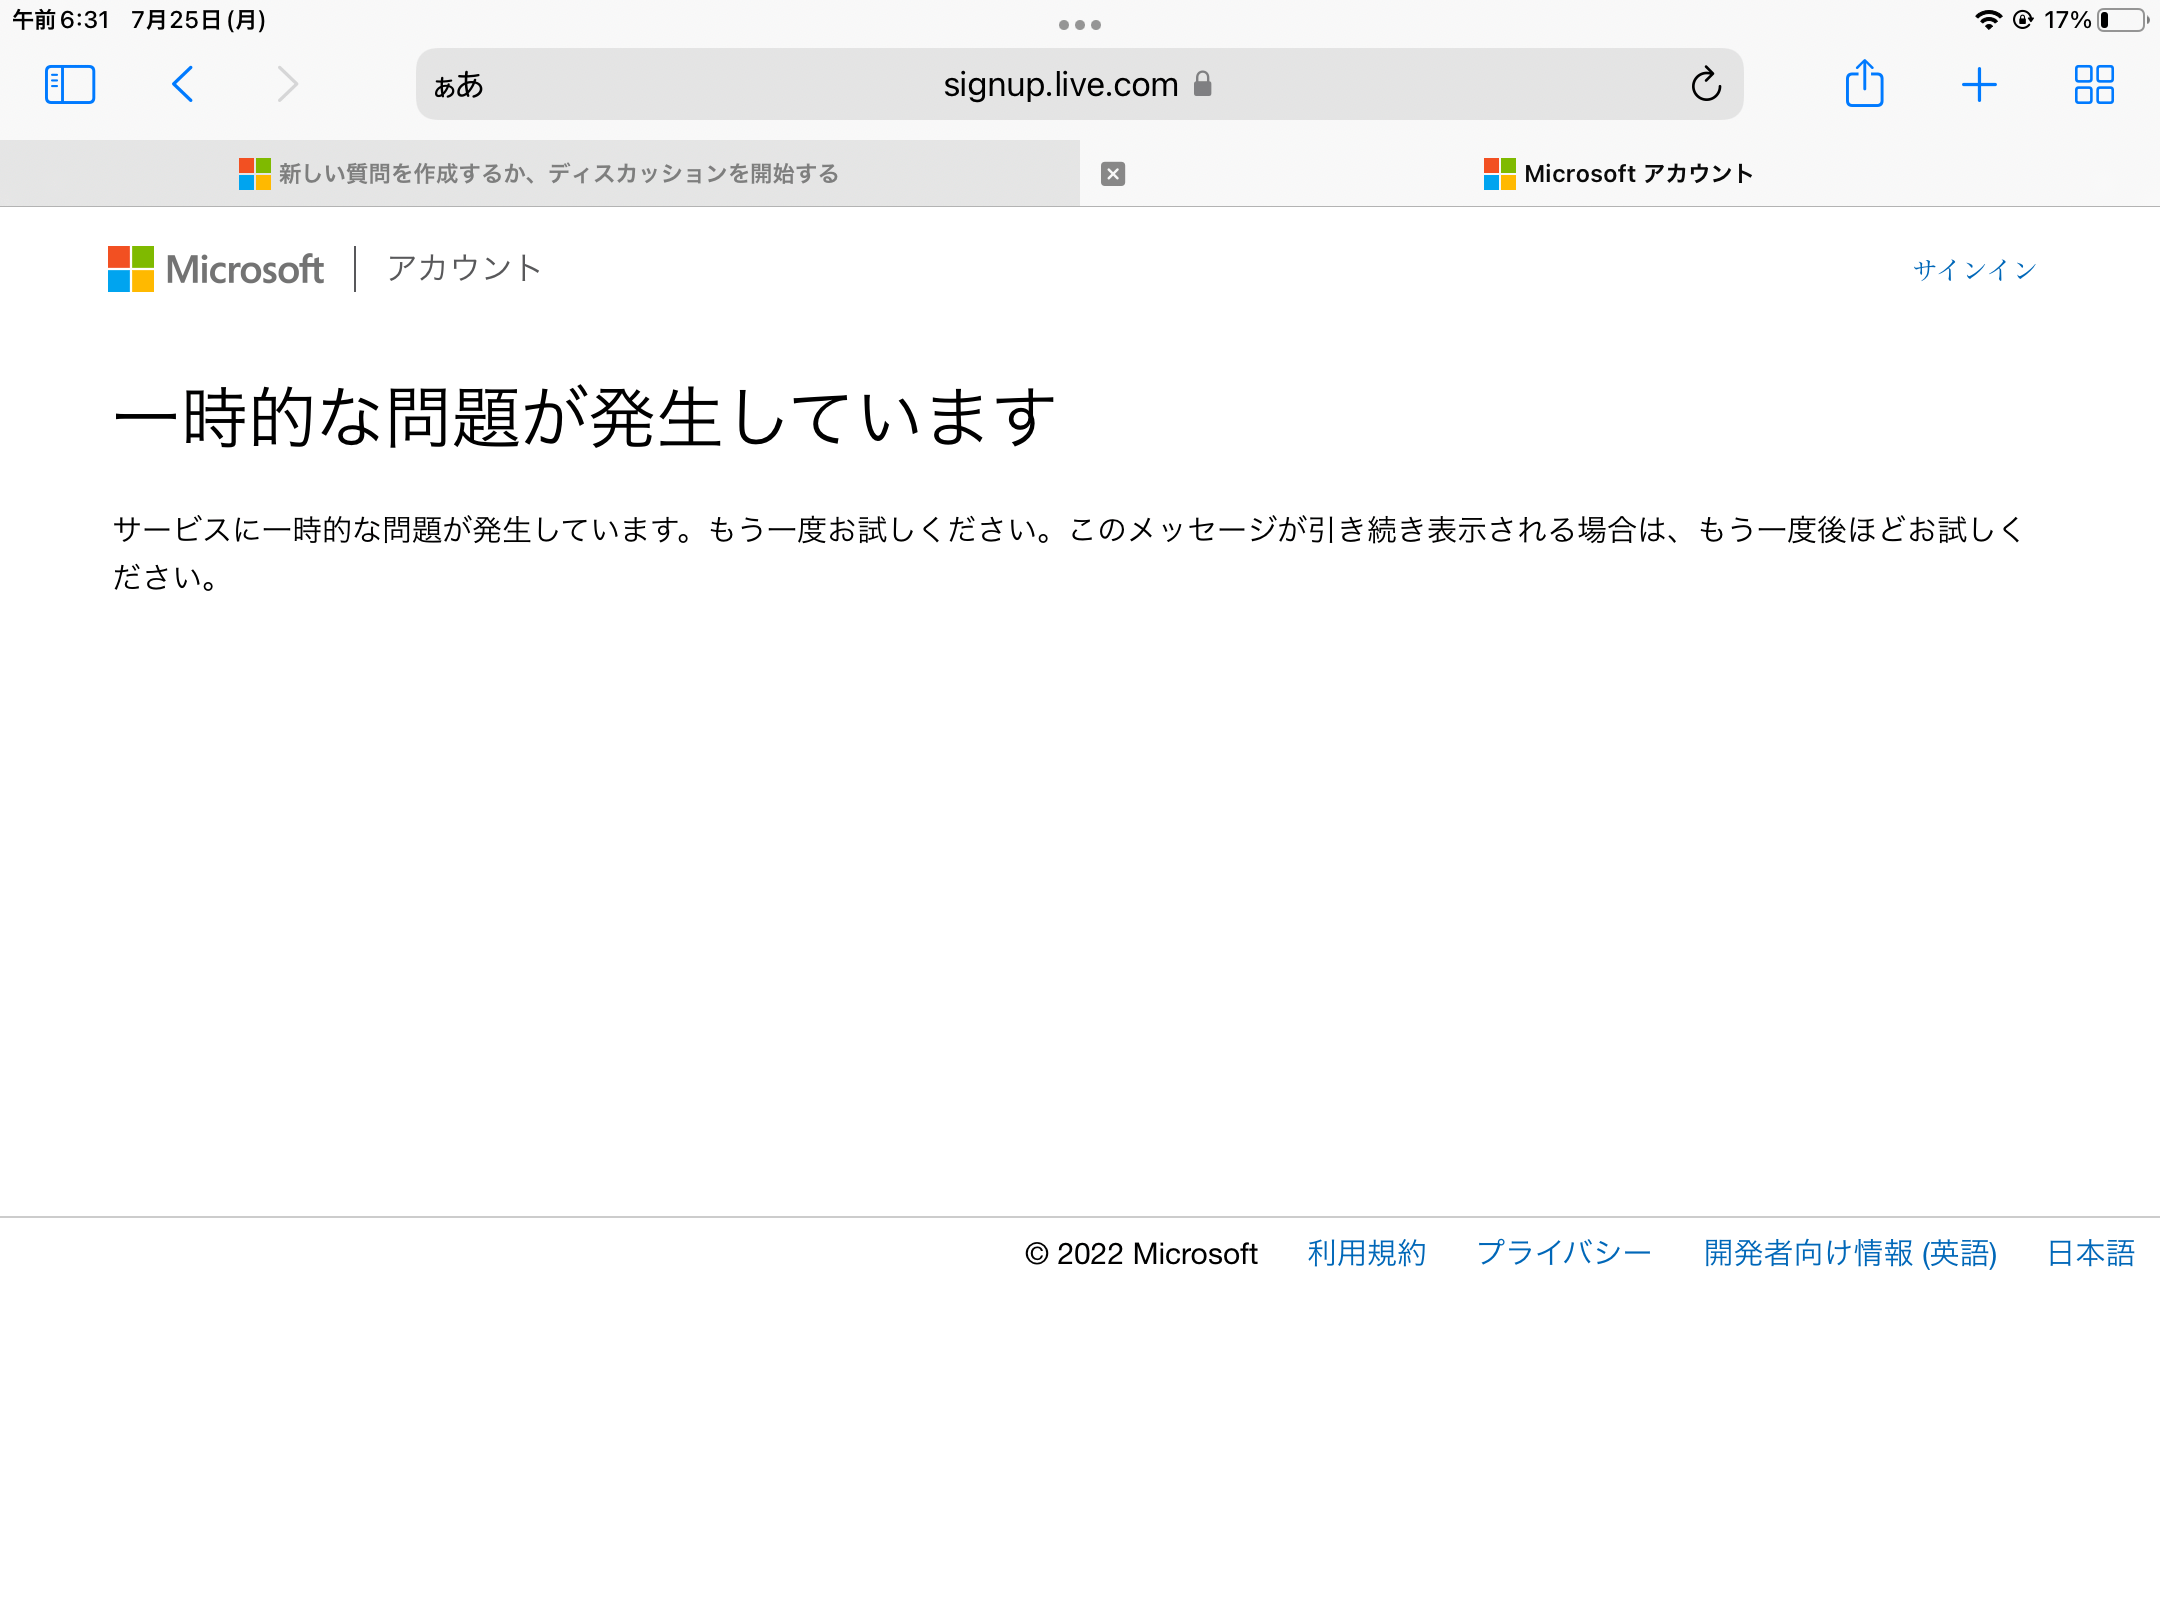Open the ああ page format menu
This screenshot has width=2160, height=1620.
(x=459, y=86)
